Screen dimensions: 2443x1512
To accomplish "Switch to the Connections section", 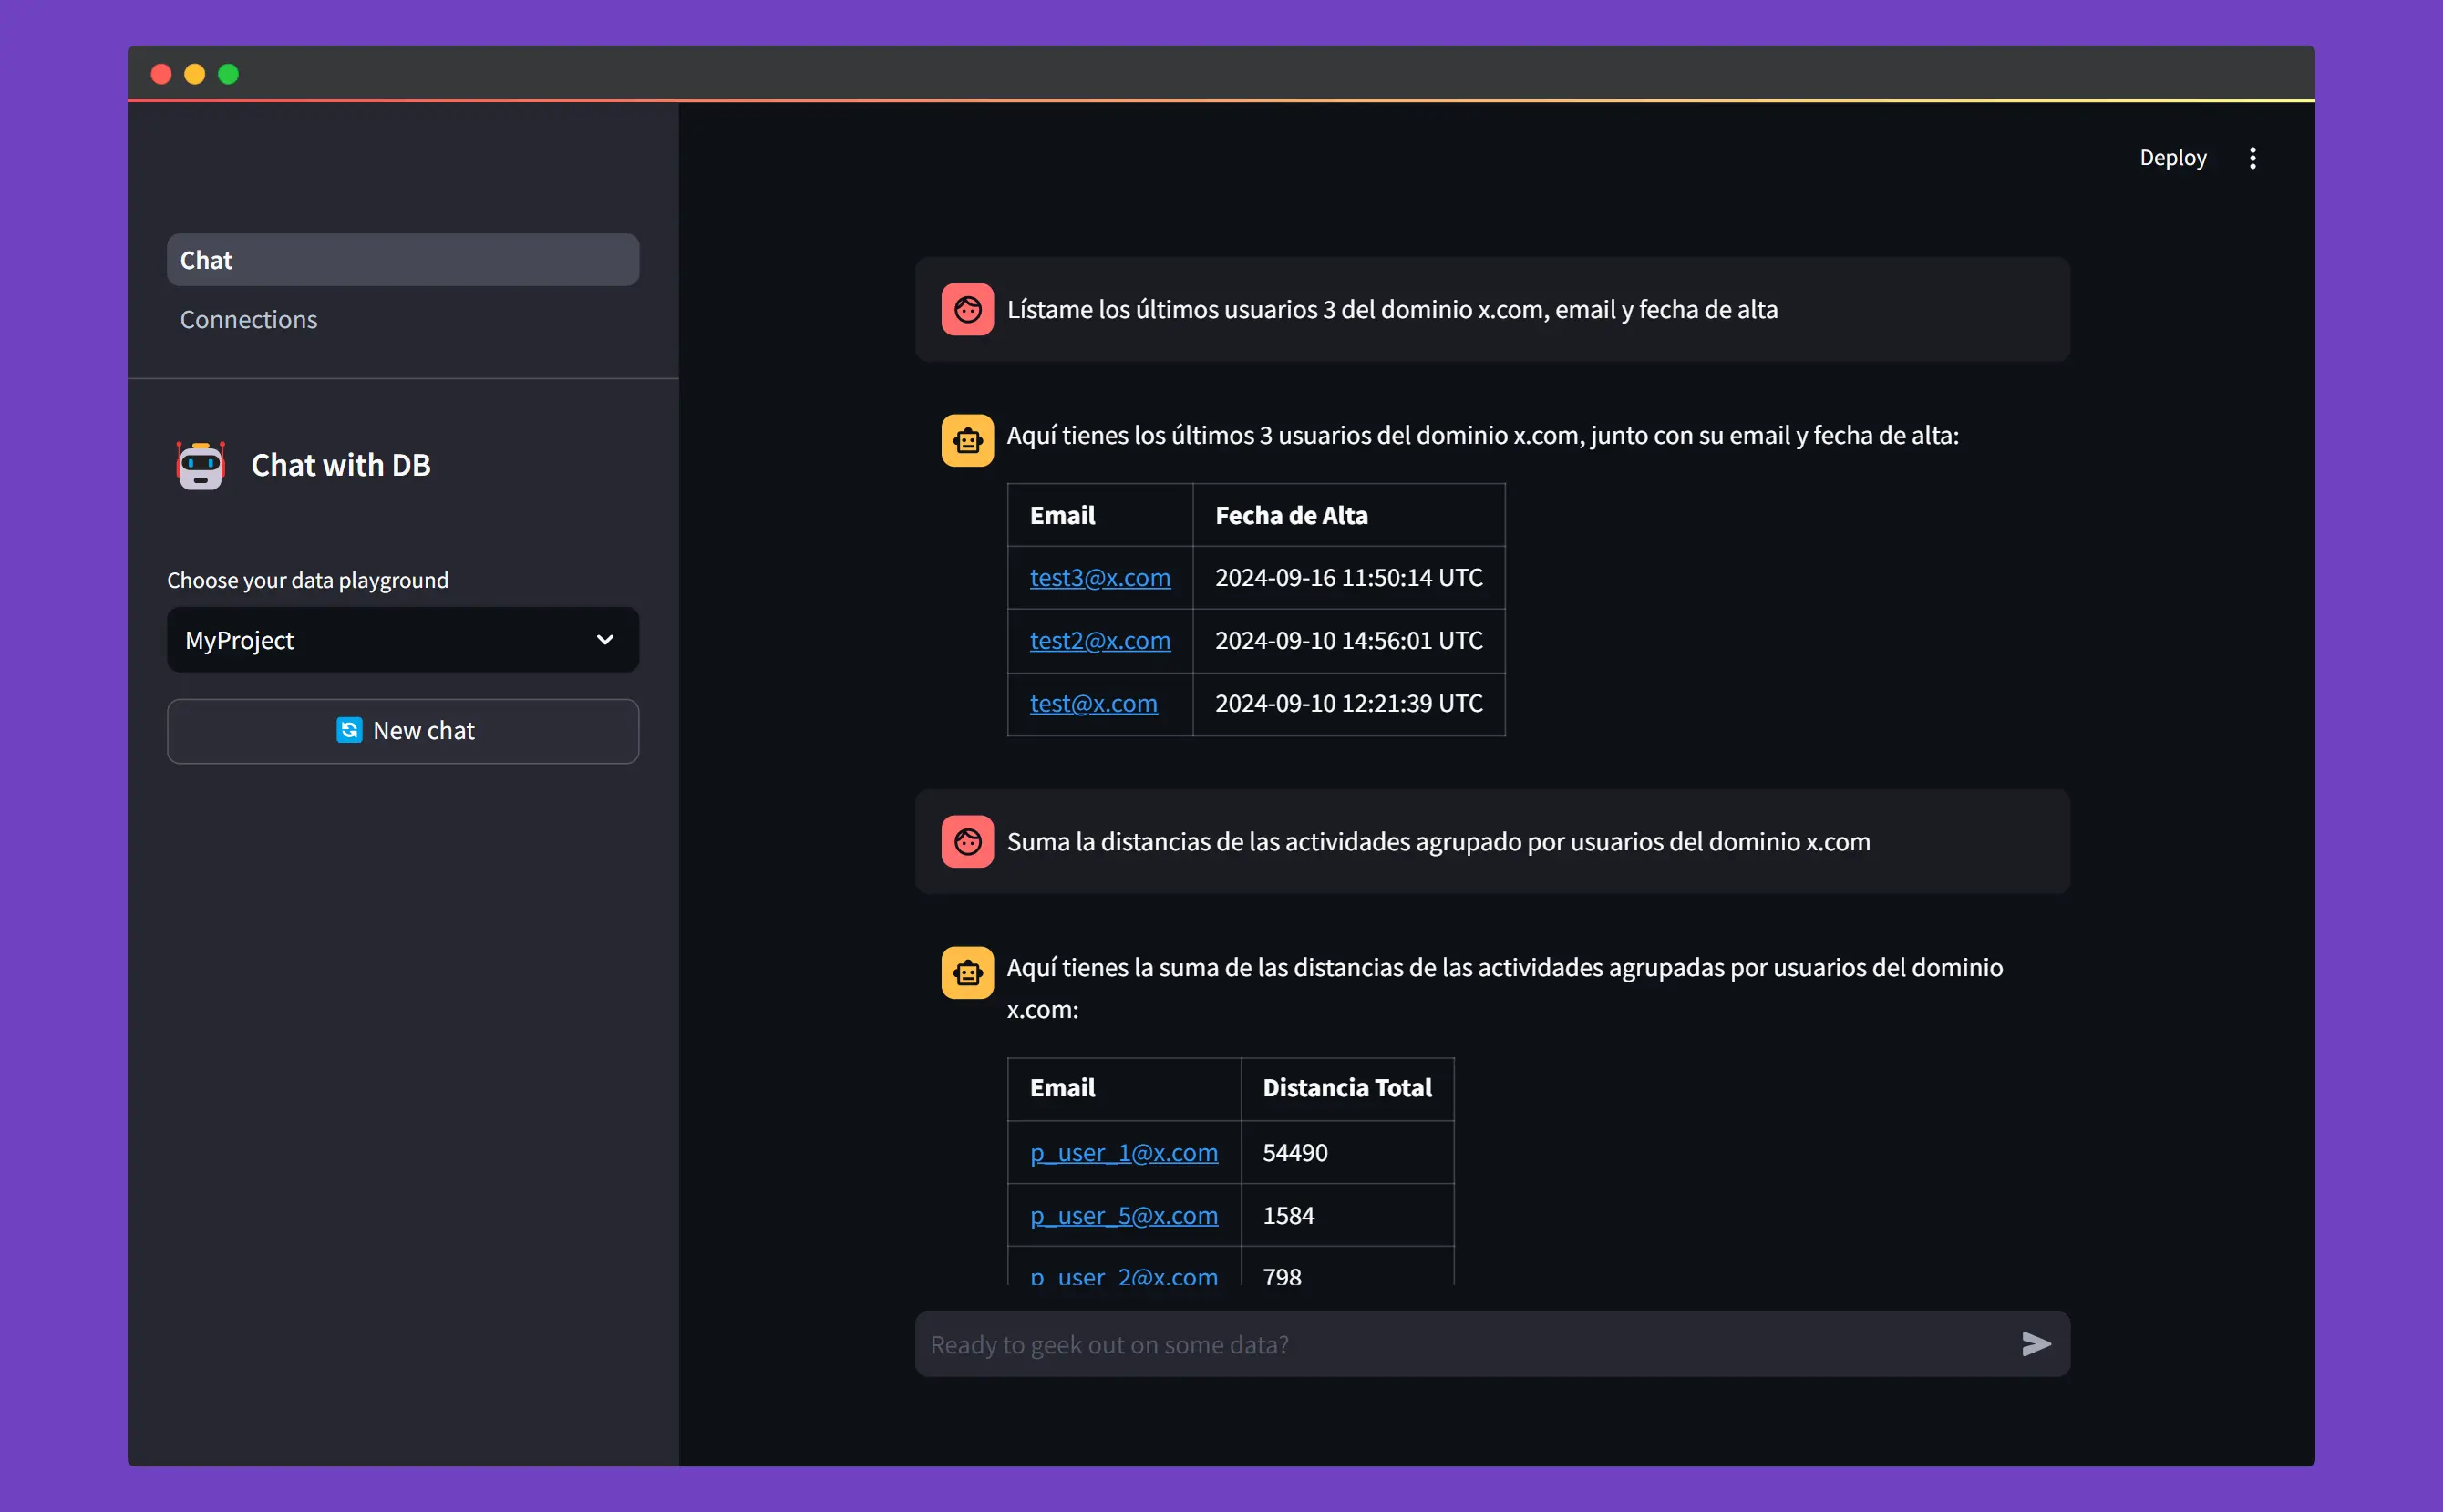I will point(249,319).
